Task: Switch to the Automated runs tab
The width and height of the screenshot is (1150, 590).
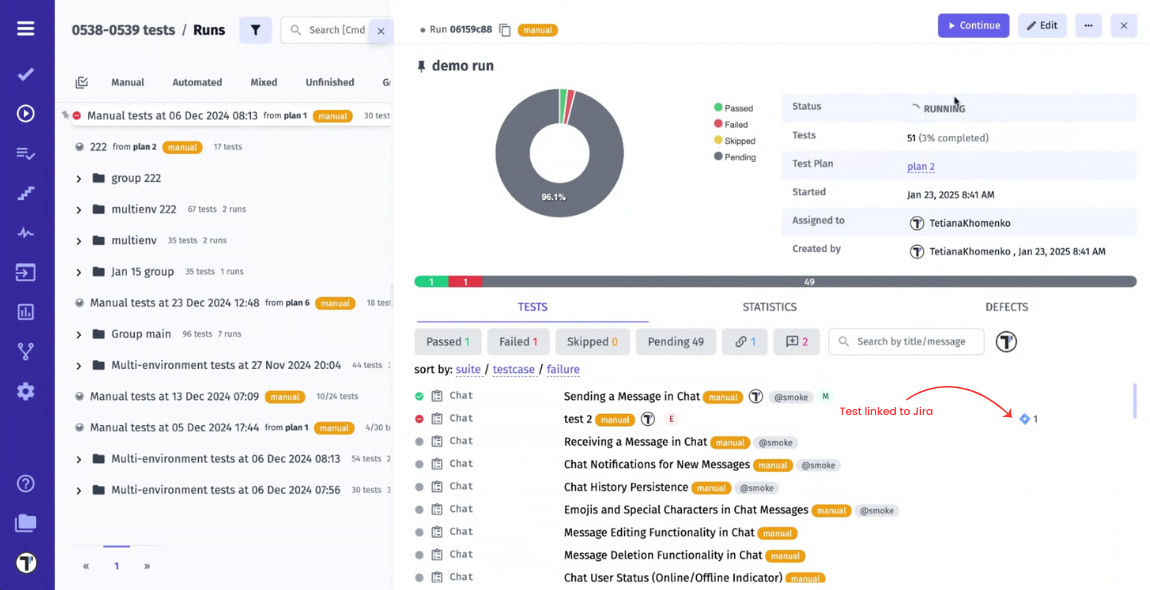Action: pyautogui.click(x=196, y=82)
